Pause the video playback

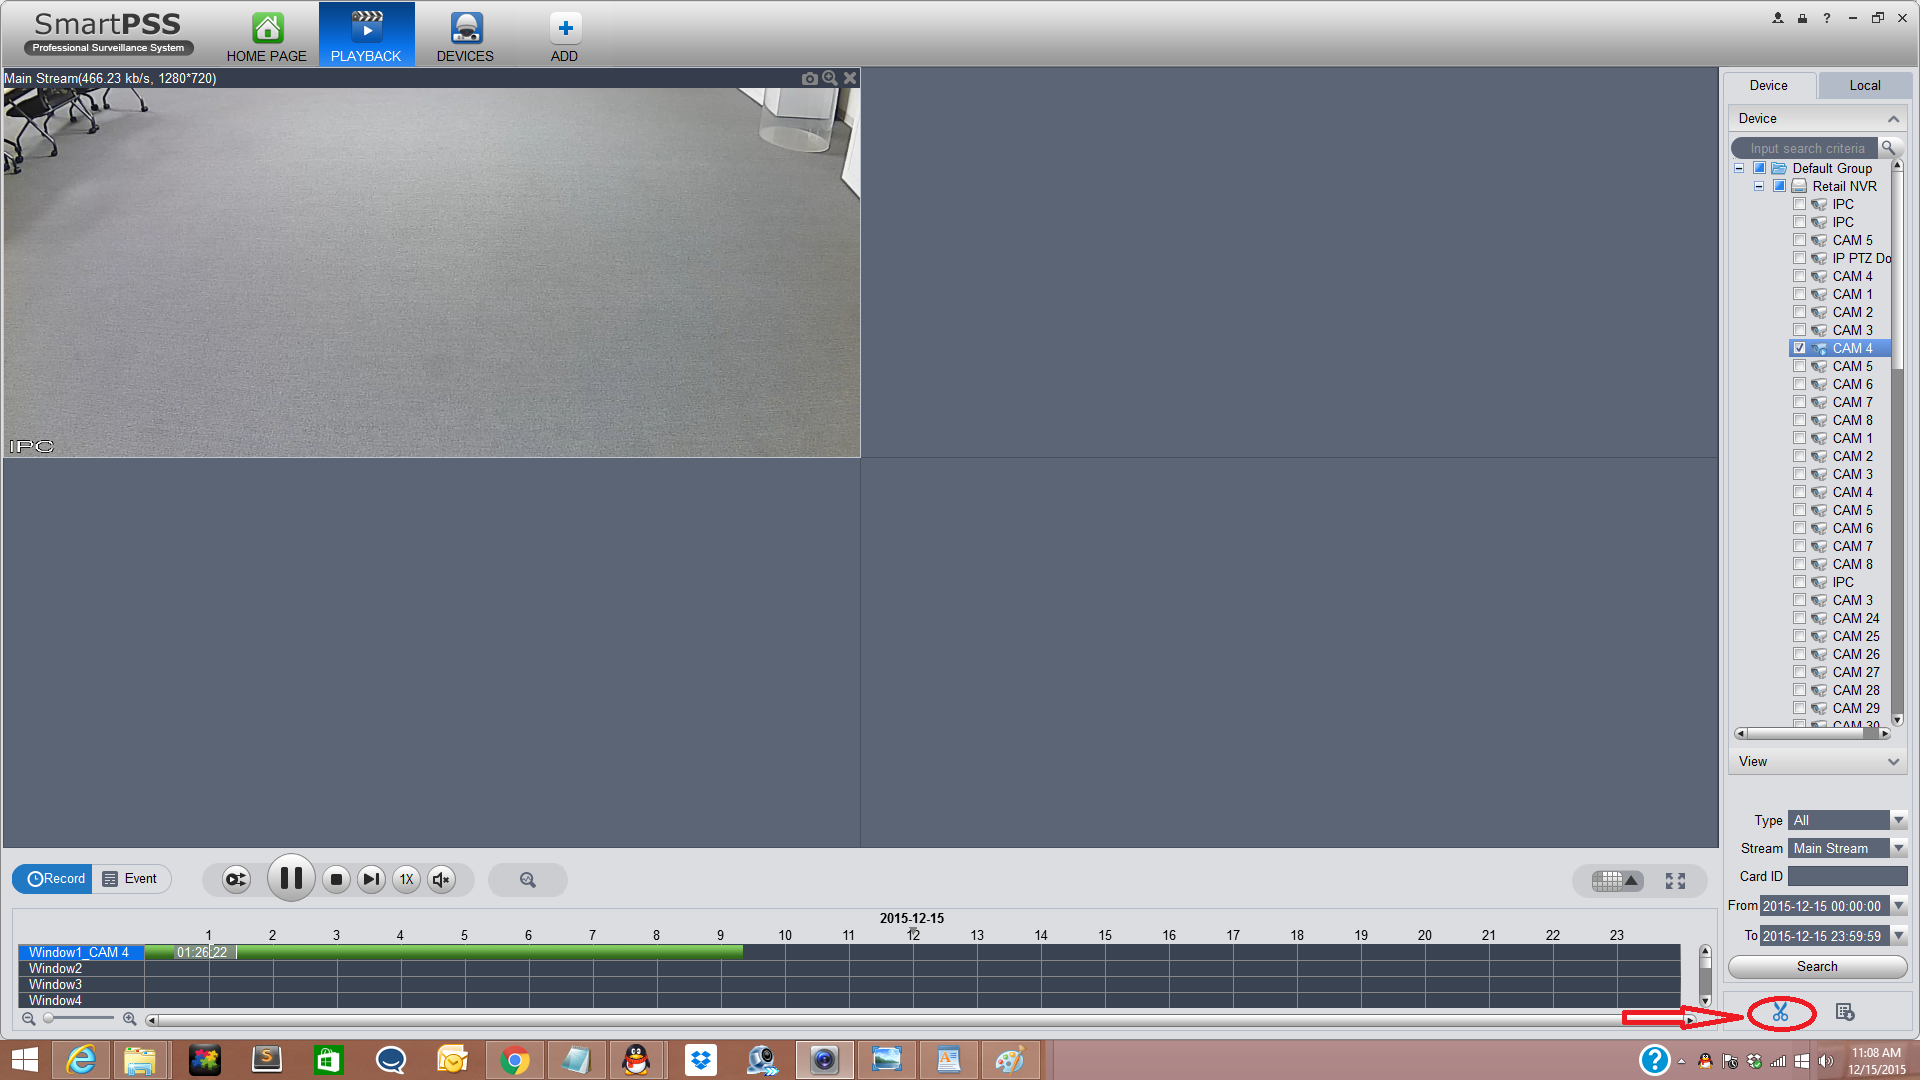(x=291, y=879)
